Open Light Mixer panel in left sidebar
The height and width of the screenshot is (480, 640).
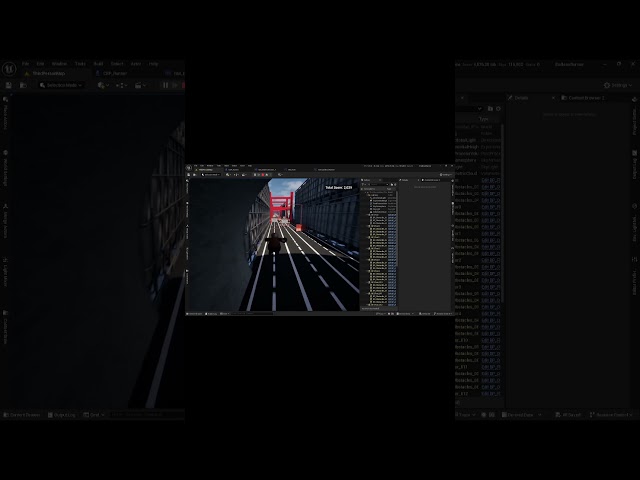click(5, 272)
